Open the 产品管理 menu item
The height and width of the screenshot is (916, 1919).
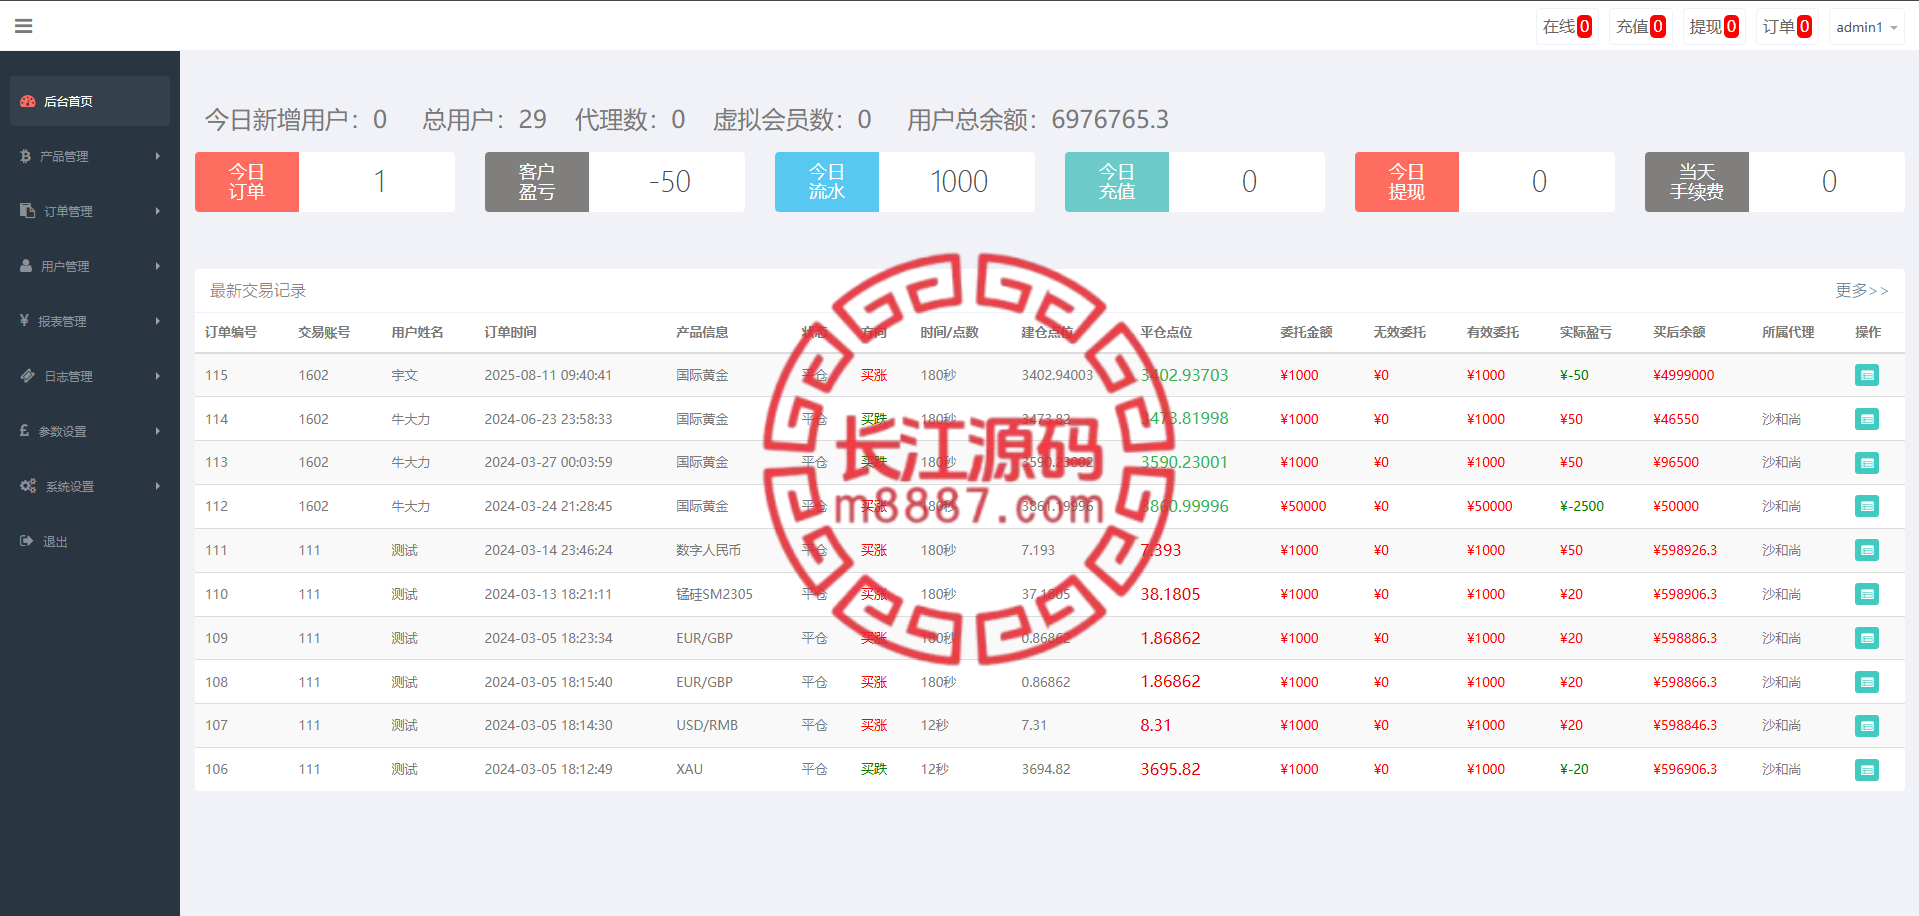point(90,156)
